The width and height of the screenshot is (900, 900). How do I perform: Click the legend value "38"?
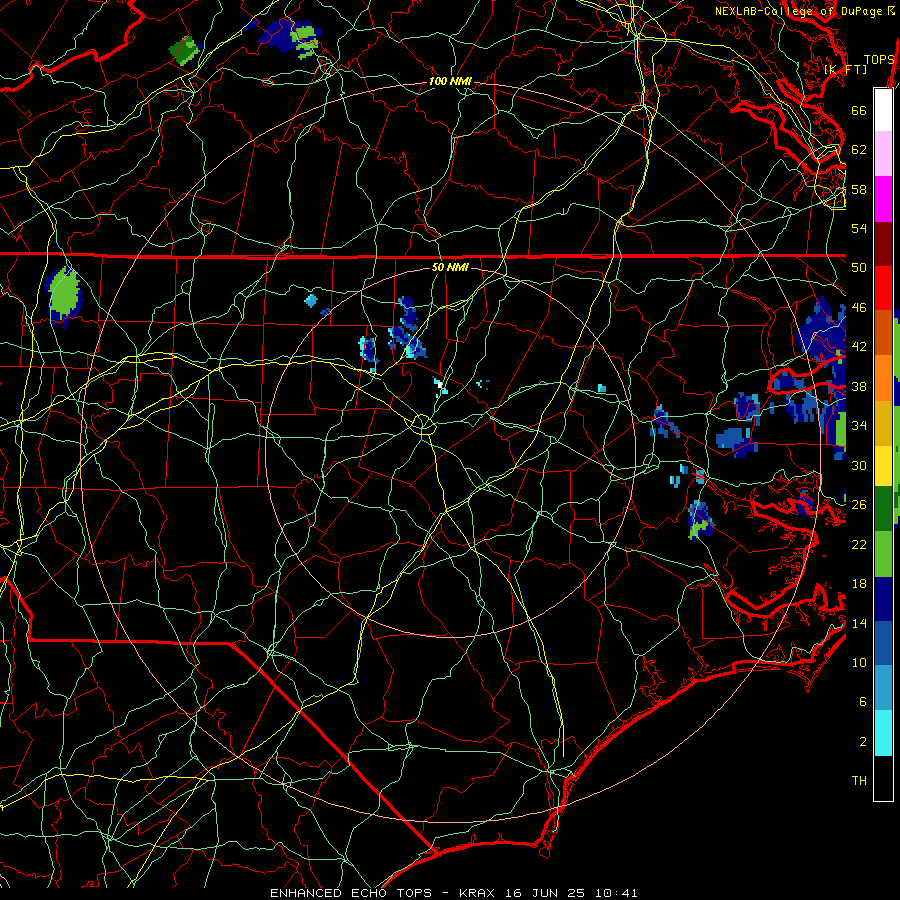[x=859, y=386]
